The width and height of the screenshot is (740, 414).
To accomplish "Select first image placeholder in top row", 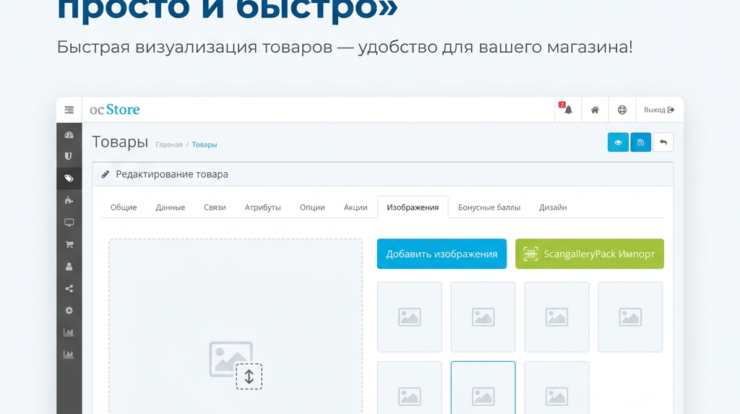I will click(410, 317).
